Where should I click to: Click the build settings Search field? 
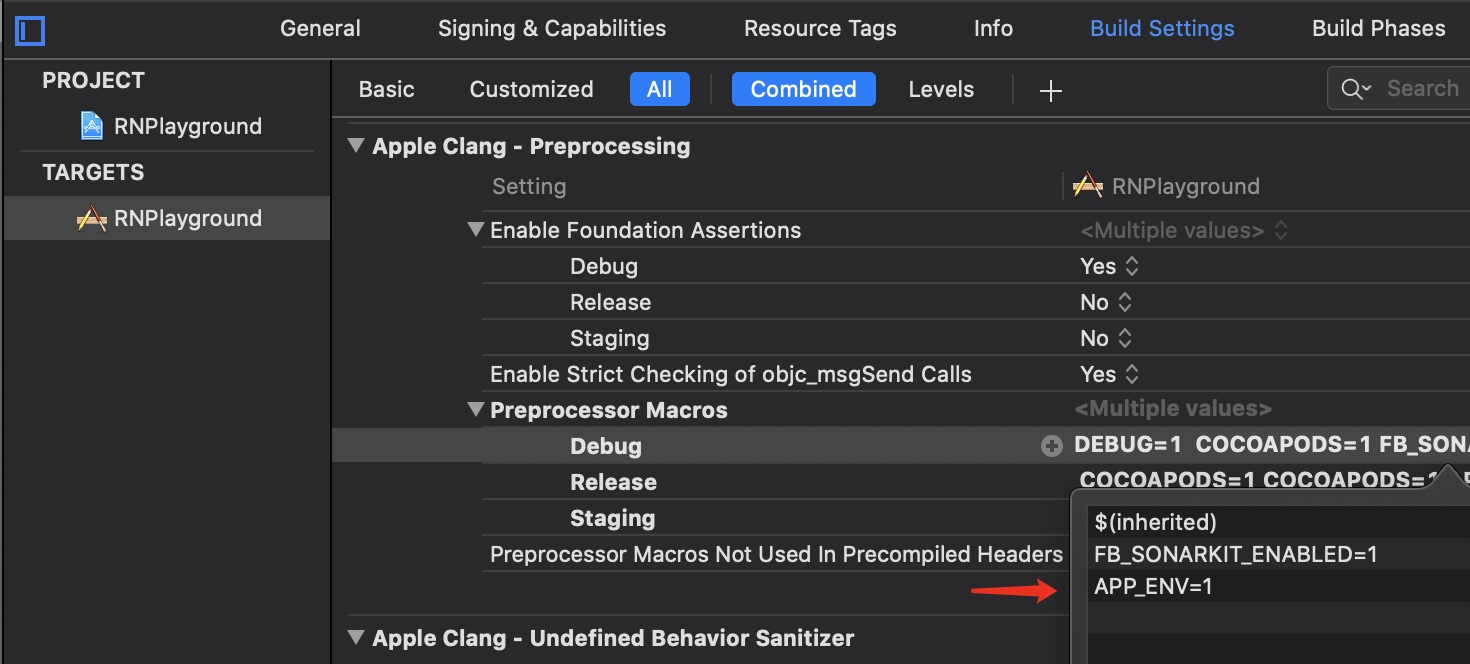click(1422, 89)
